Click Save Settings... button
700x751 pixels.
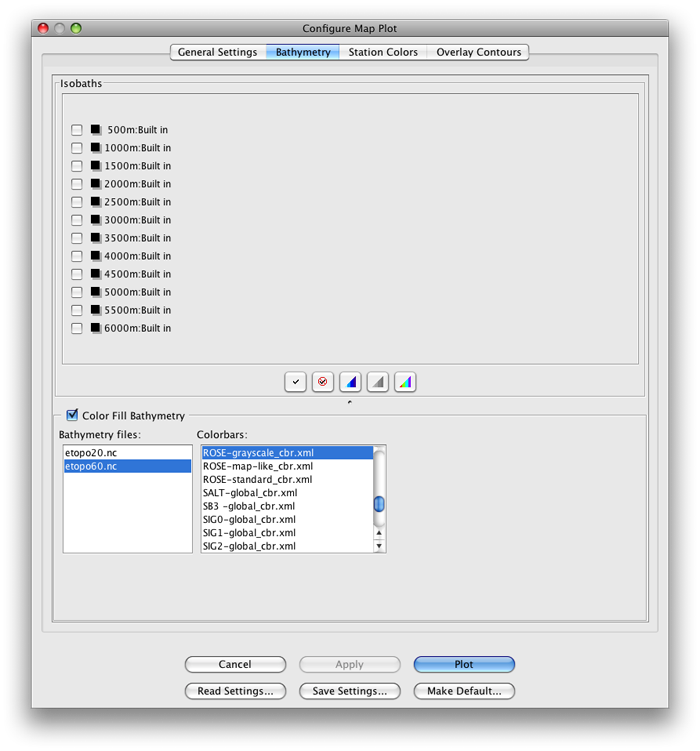tap(350, 691)
